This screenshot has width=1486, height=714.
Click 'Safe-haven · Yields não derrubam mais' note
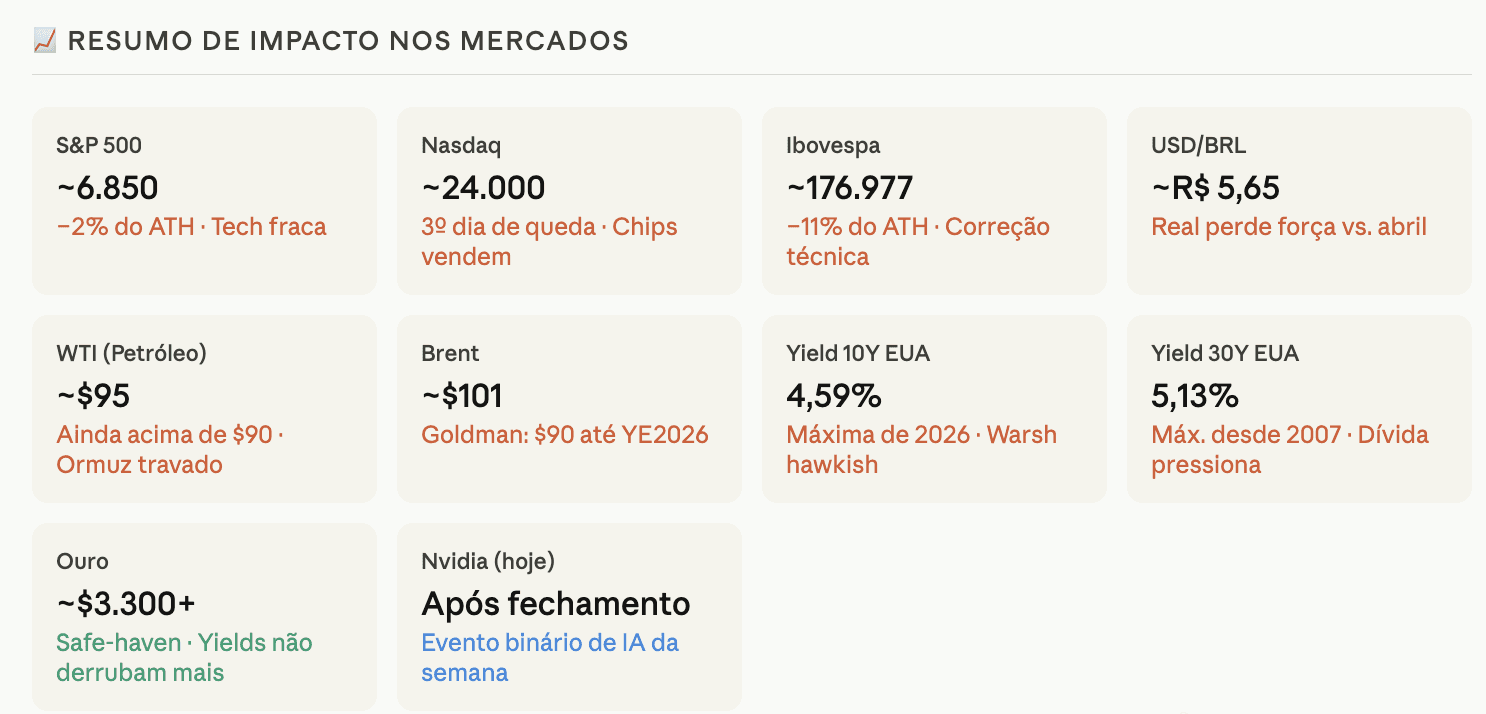click(x=184, y=657)
